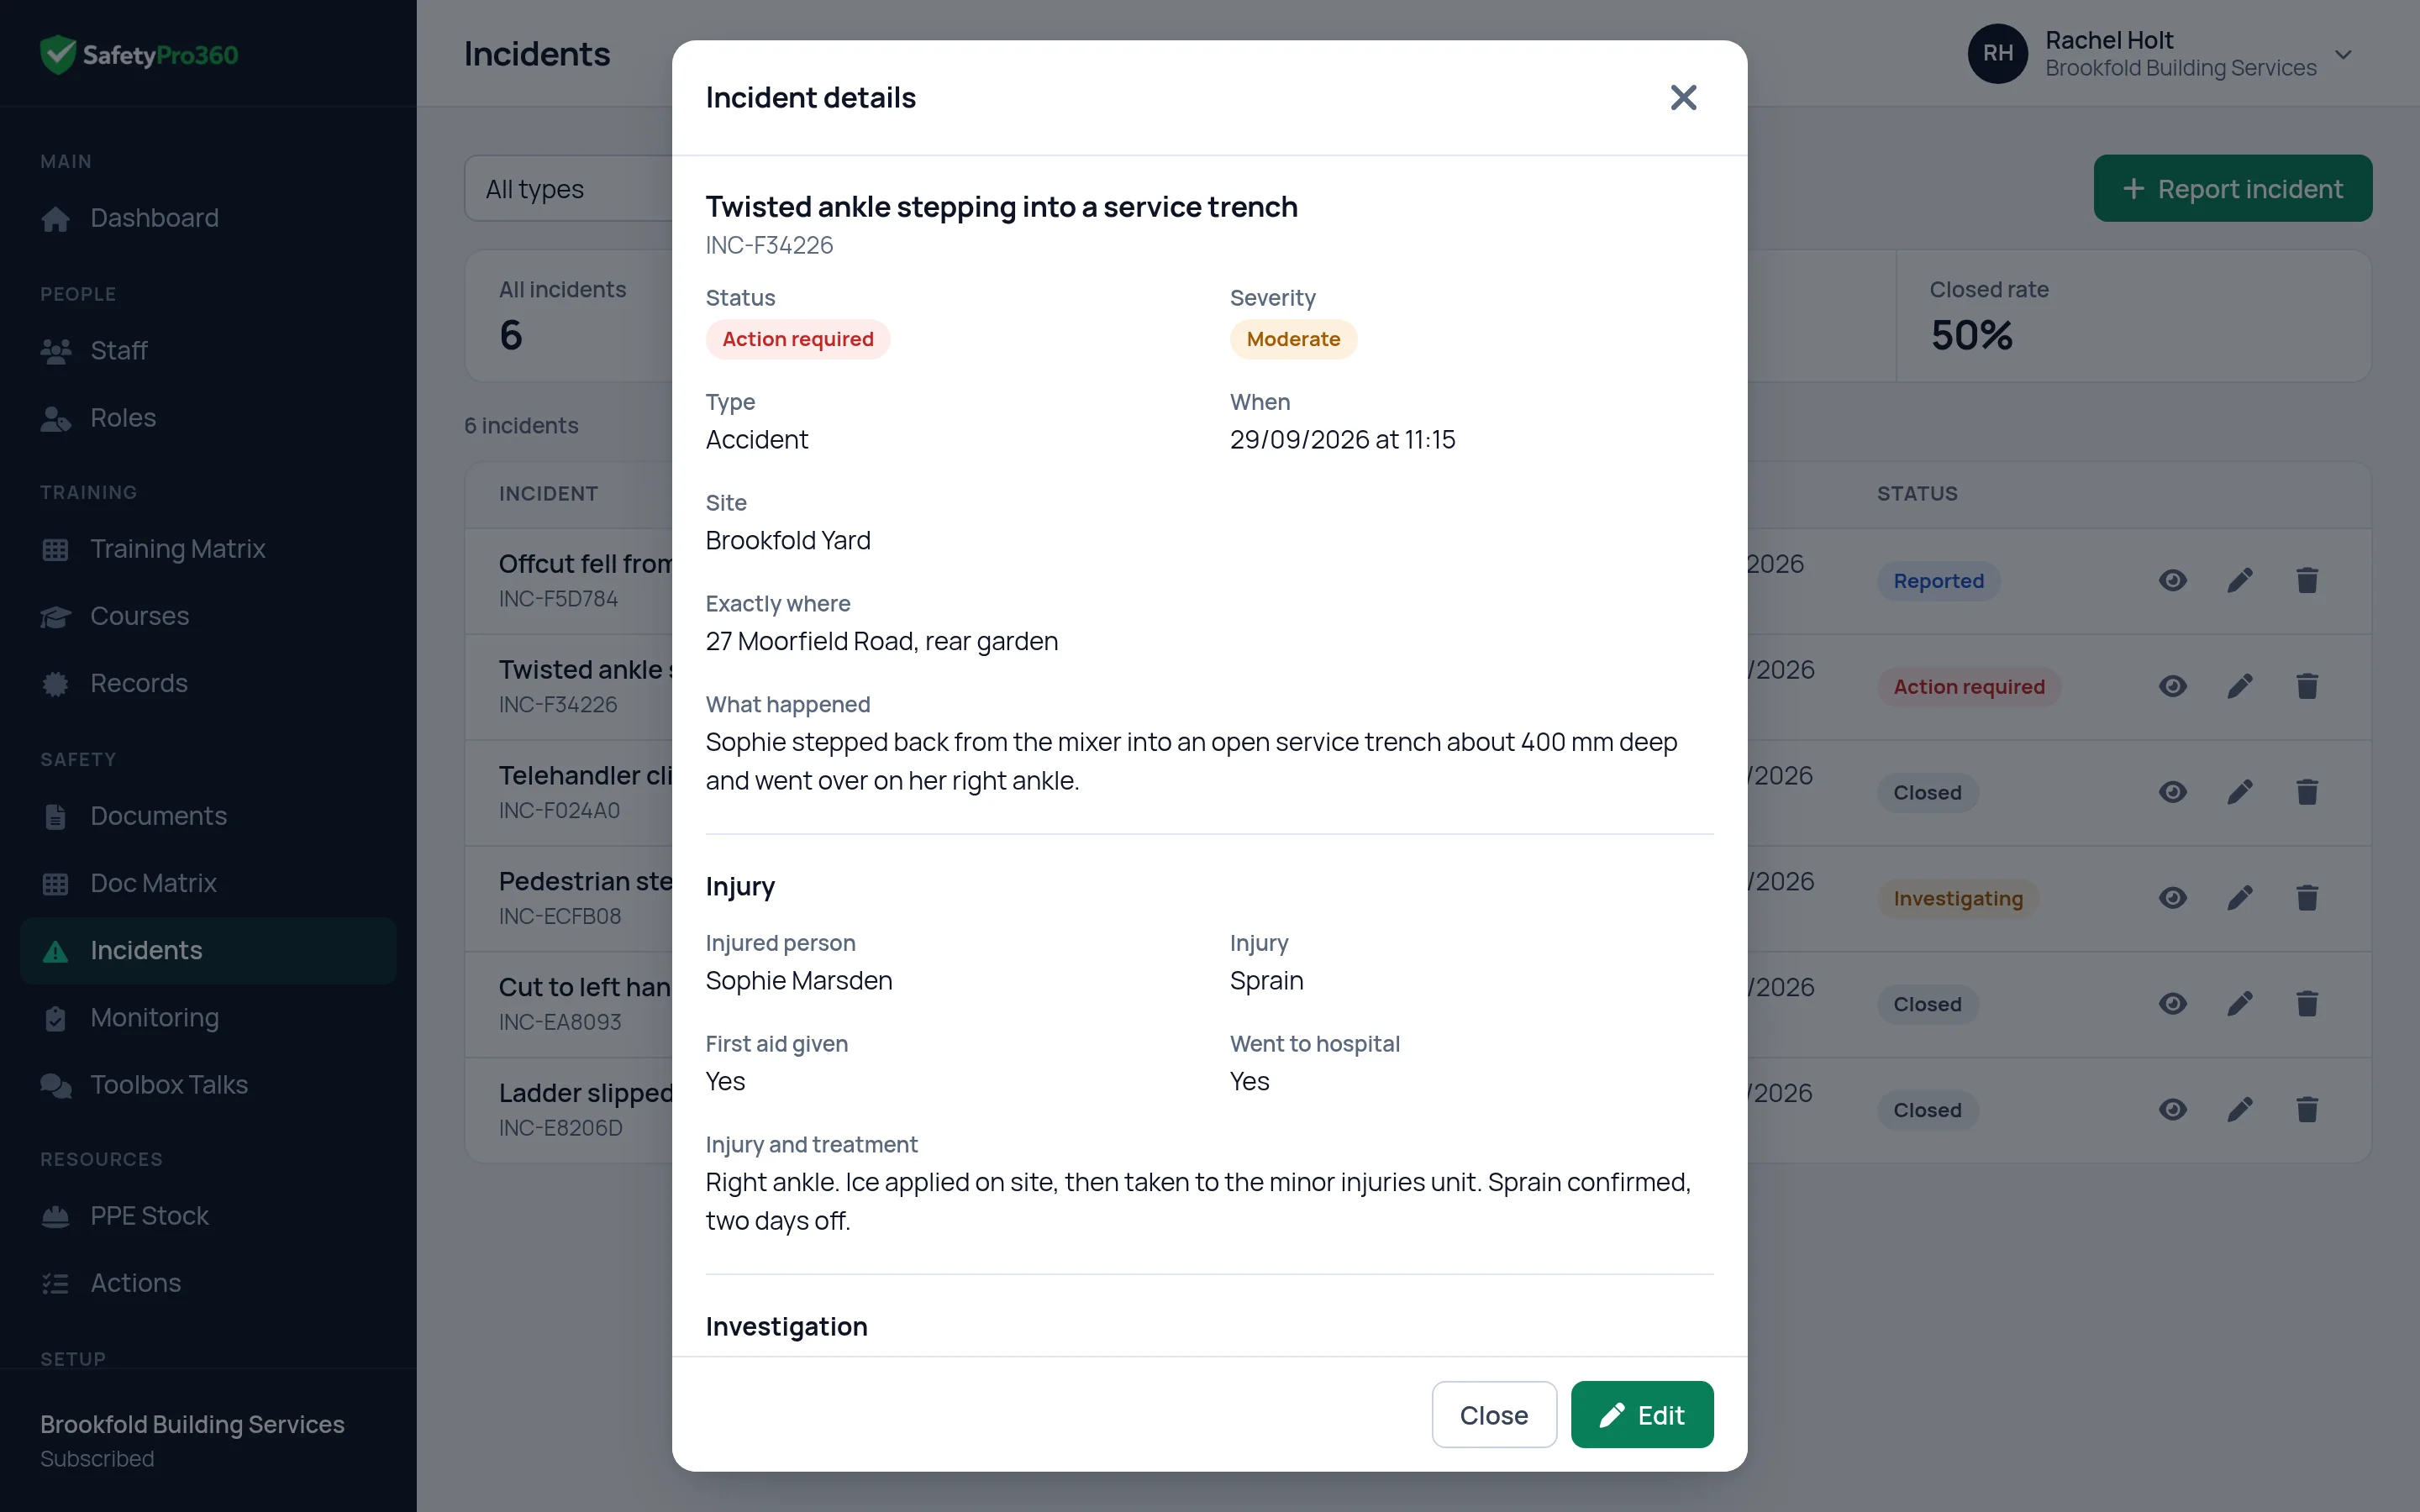2420x1512 pixels.
Task: View the Telehandler incident eye icon
Action: click(x=2172, y=792)
